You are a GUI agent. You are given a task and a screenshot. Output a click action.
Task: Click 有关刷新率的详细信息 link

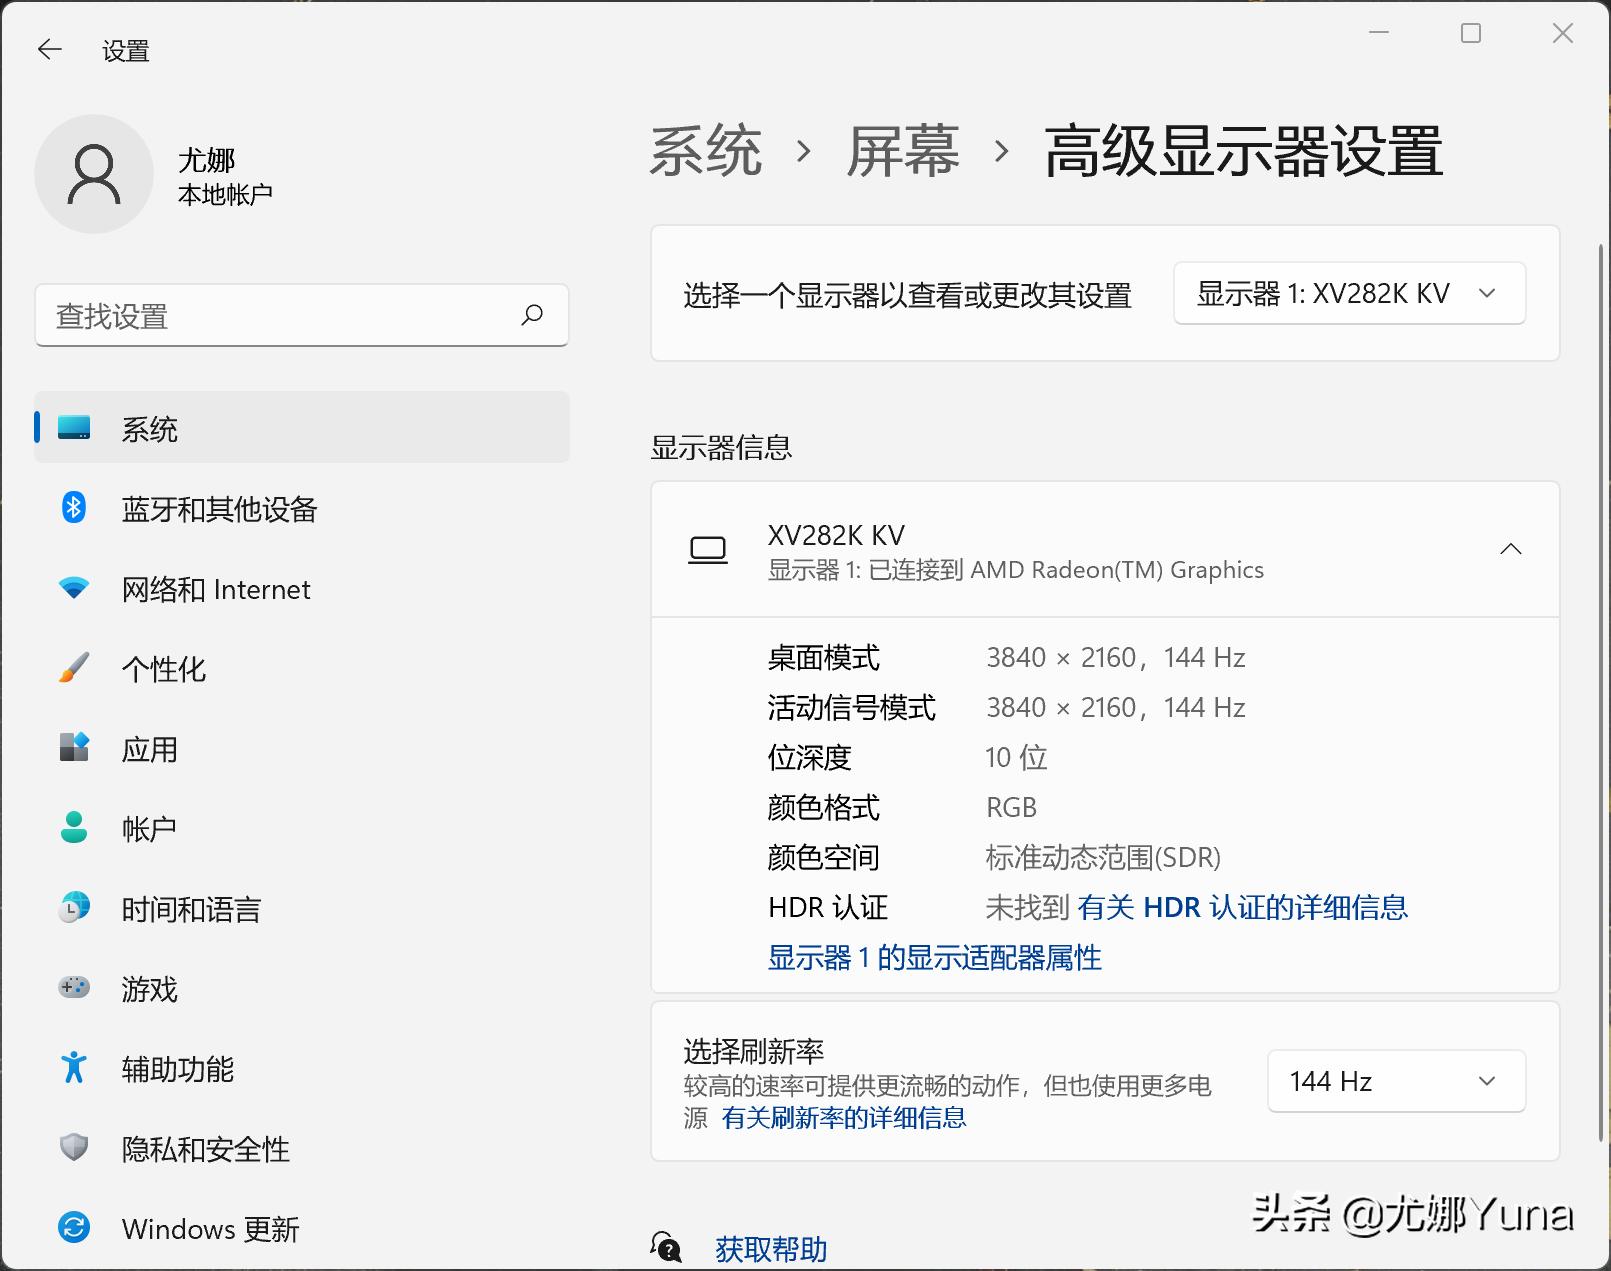[843, 1117]
